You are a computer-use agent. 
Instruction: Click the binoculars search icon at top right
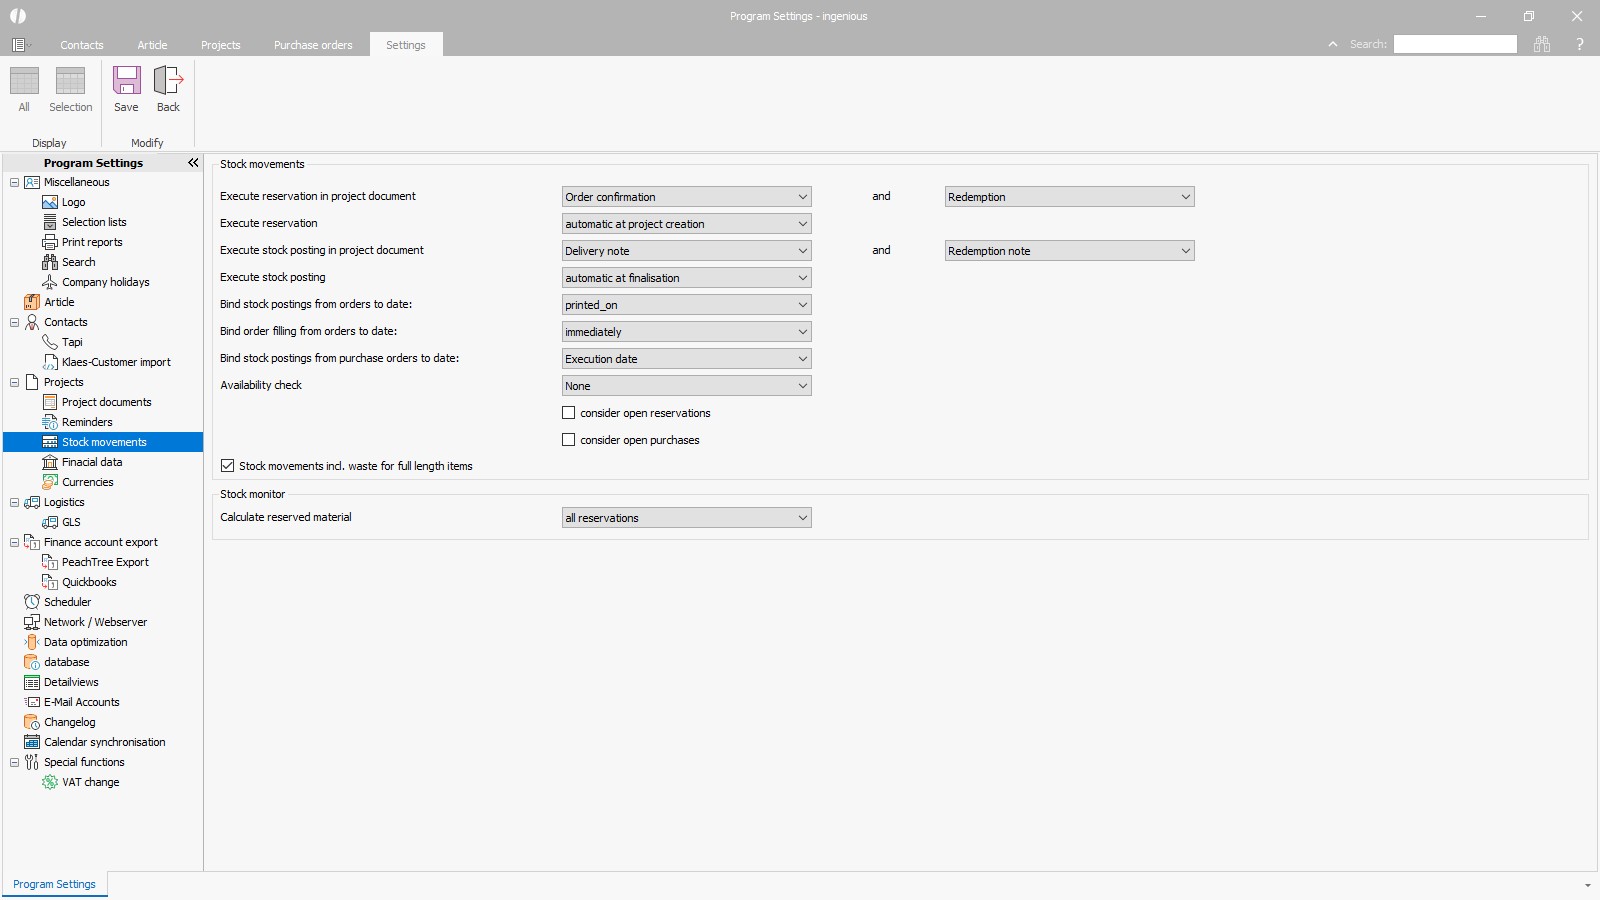[1541, 44]
